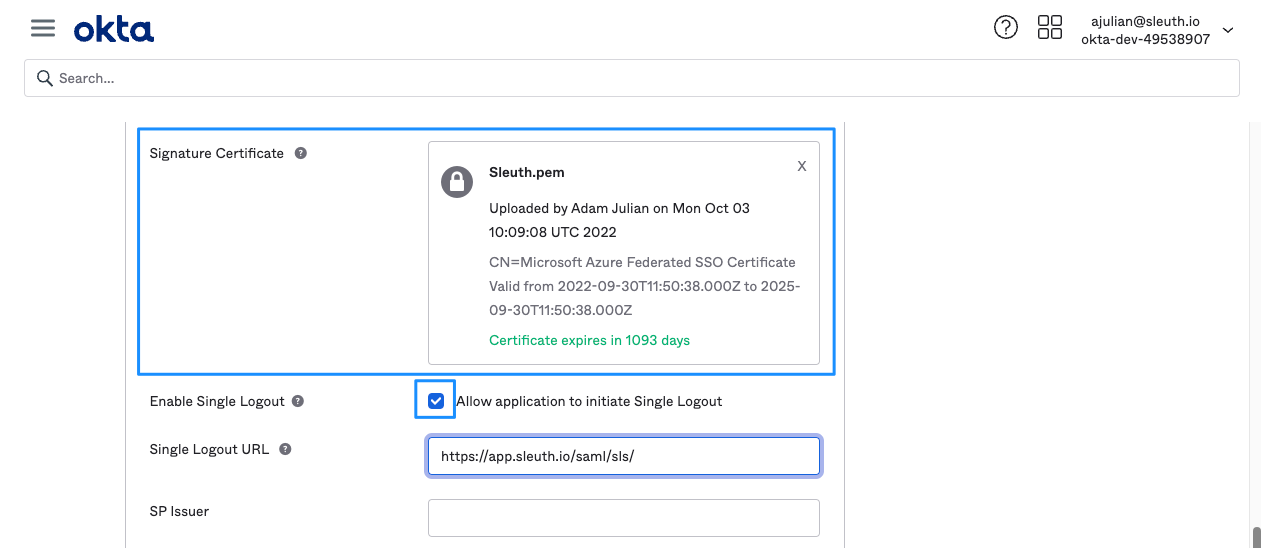The height and width of the screenshot is (548, 1261).
Task: Click the empty SP Issuer field
Action: pos(623,518)
